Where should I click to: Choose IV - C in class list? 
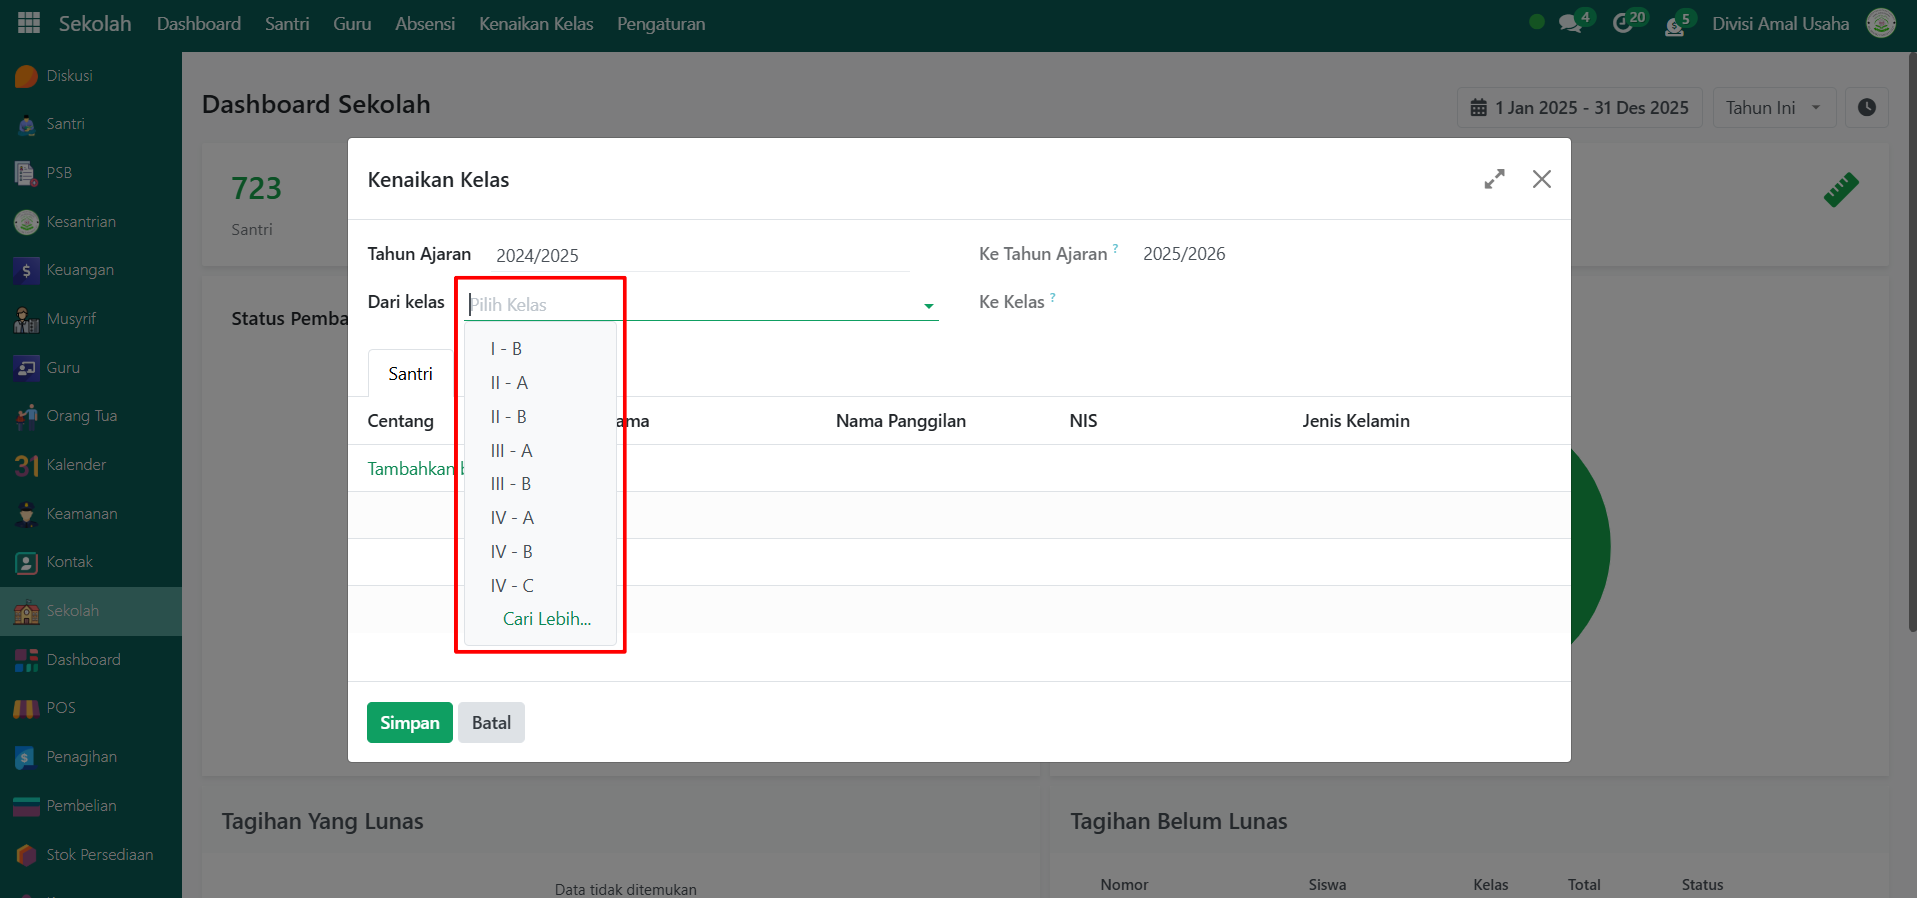click(x=512, y=586)
